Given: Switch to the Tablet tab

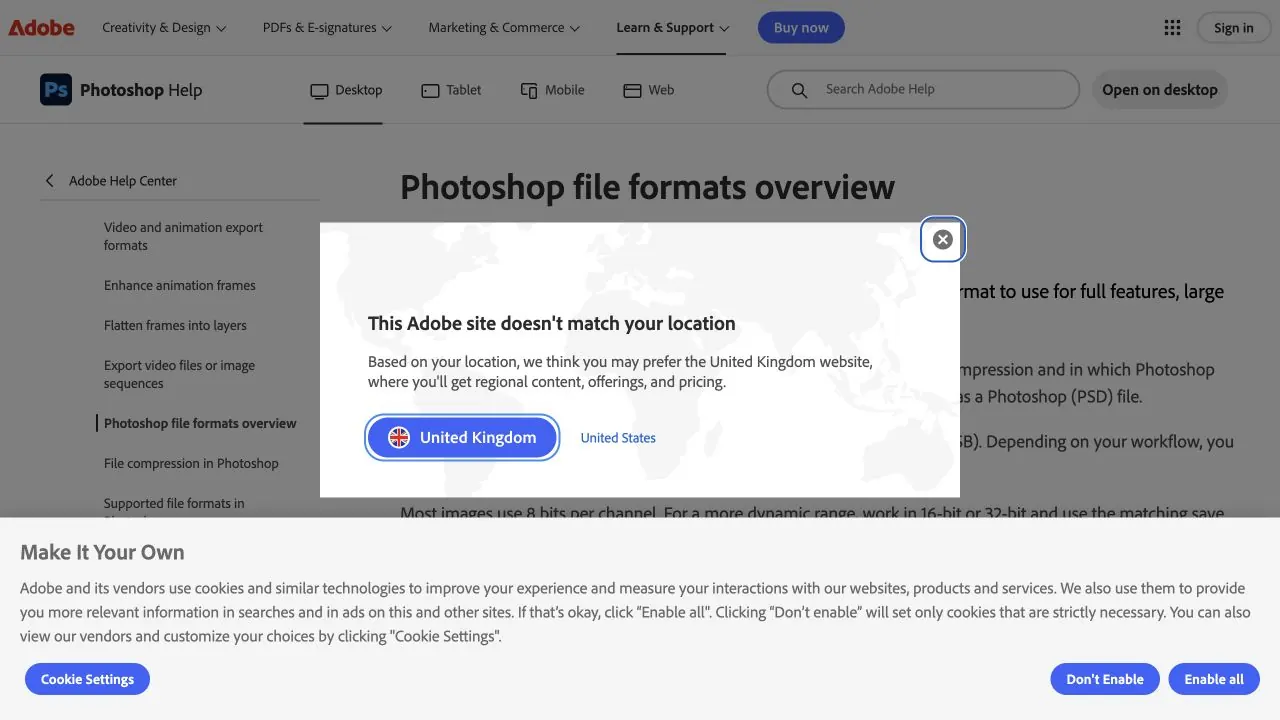Looking at the screenshot, I should coord(451,90).
